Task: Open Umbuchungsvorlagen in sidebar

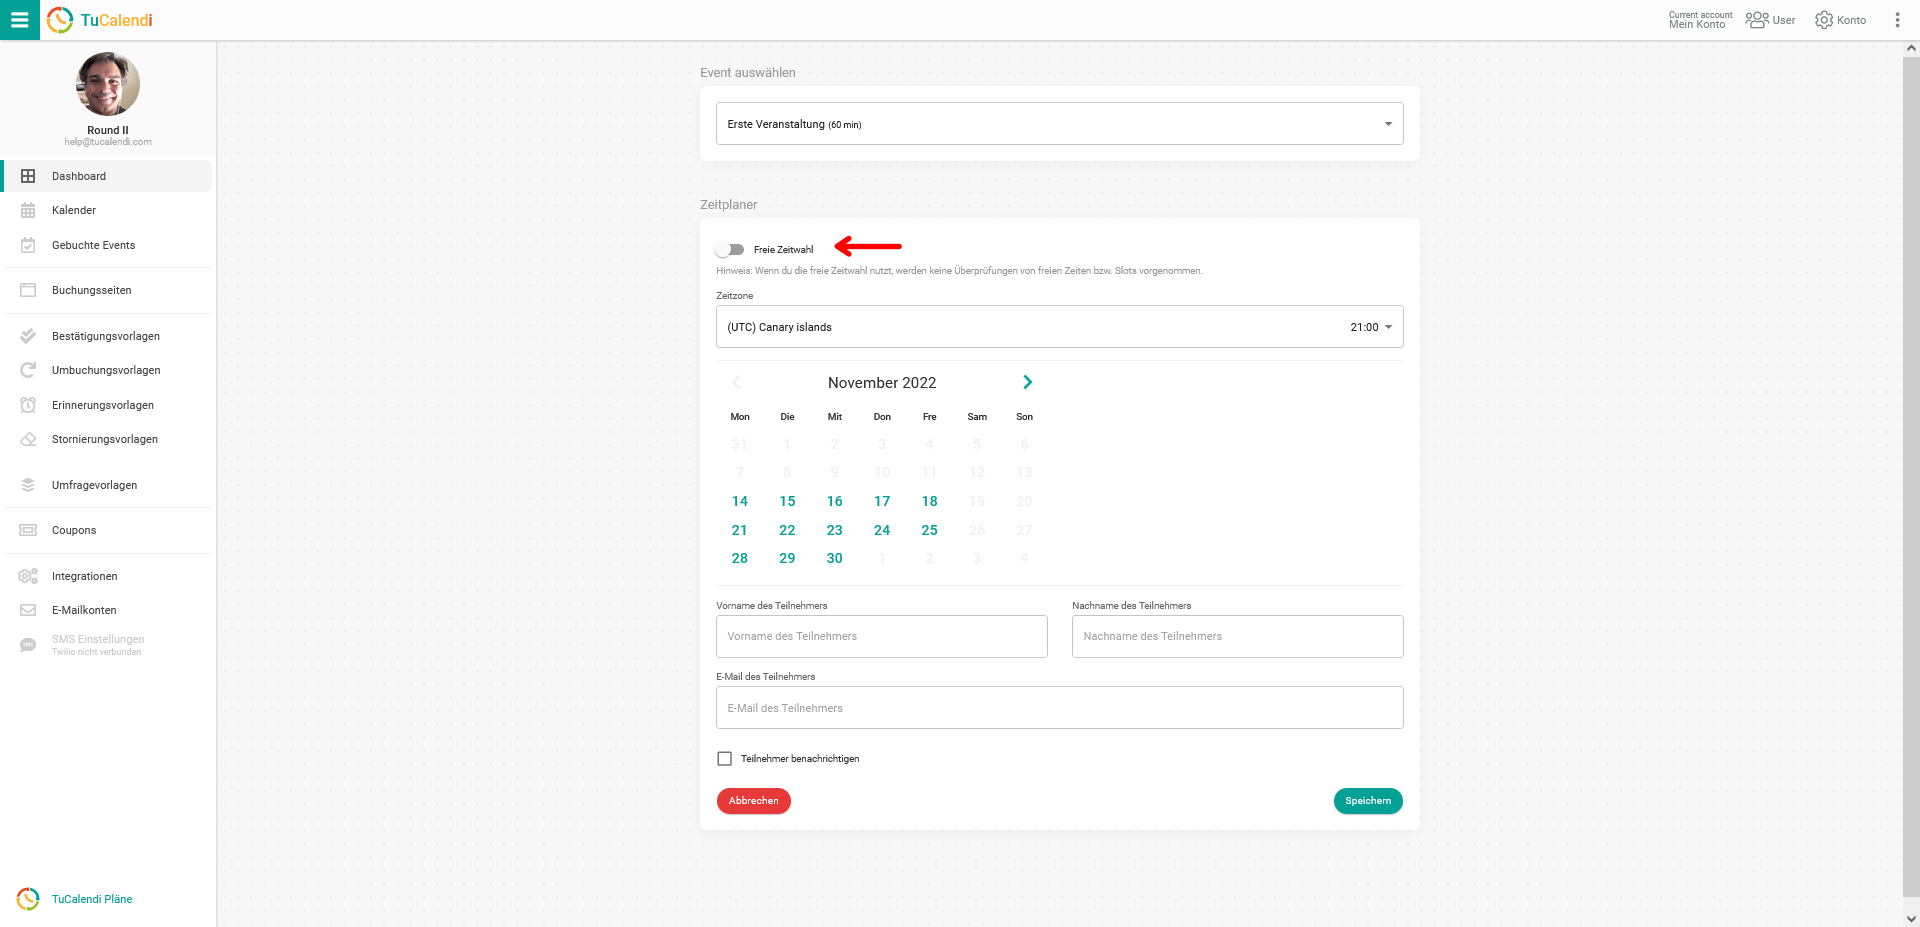Action: pyautogui.click(x=108, y=370)
